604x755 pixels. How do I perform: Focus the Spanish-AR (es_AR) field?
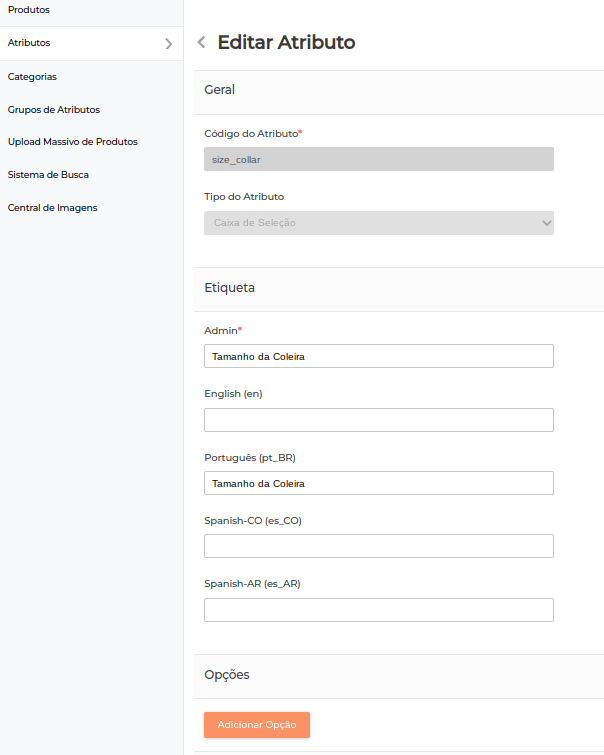(378, 610)
